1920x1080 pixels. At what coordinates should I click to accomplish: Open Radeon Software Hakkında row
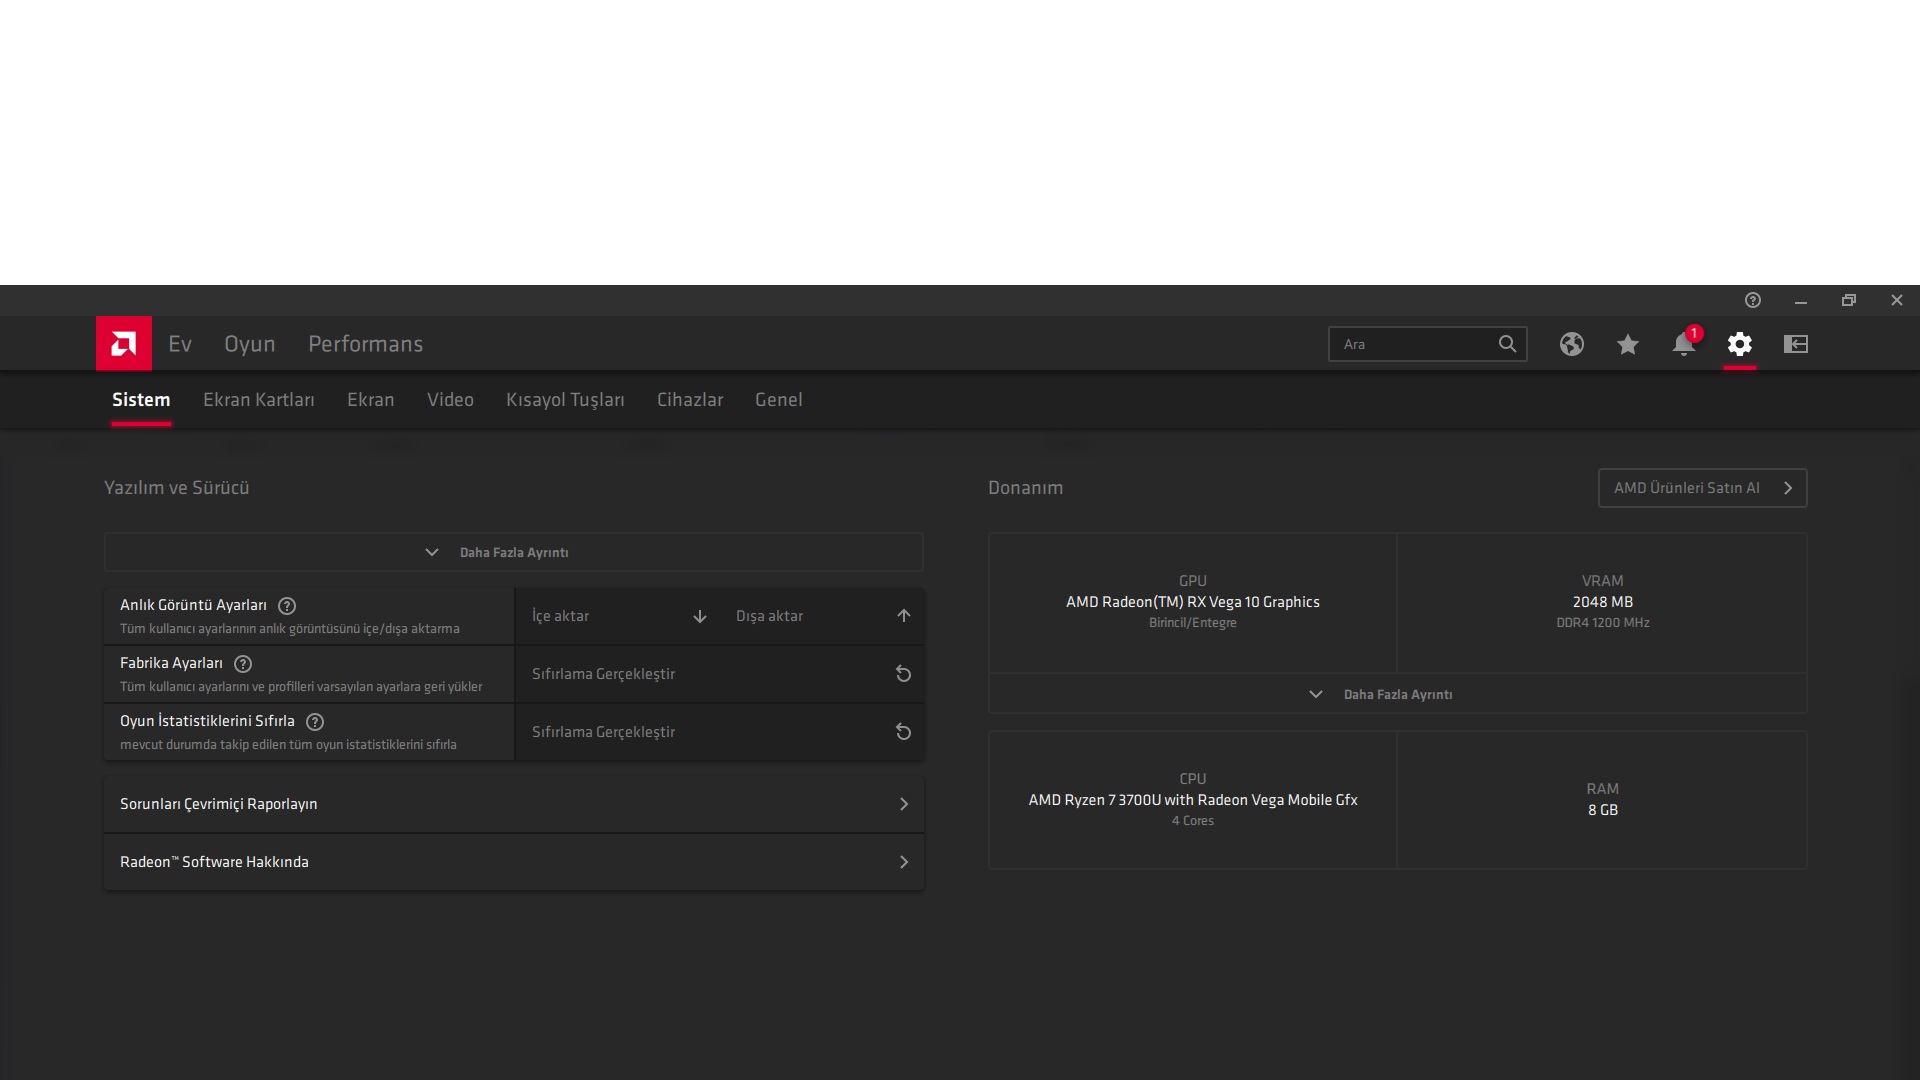coord(514,862)
